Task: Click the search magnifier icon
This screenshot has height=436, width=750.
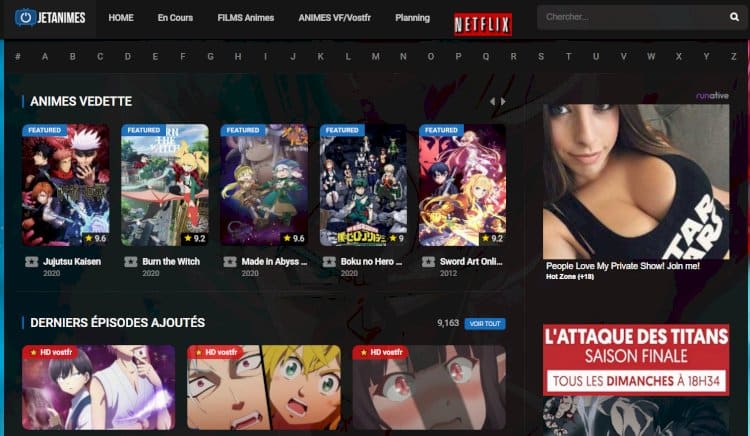Action: [733, 17]
